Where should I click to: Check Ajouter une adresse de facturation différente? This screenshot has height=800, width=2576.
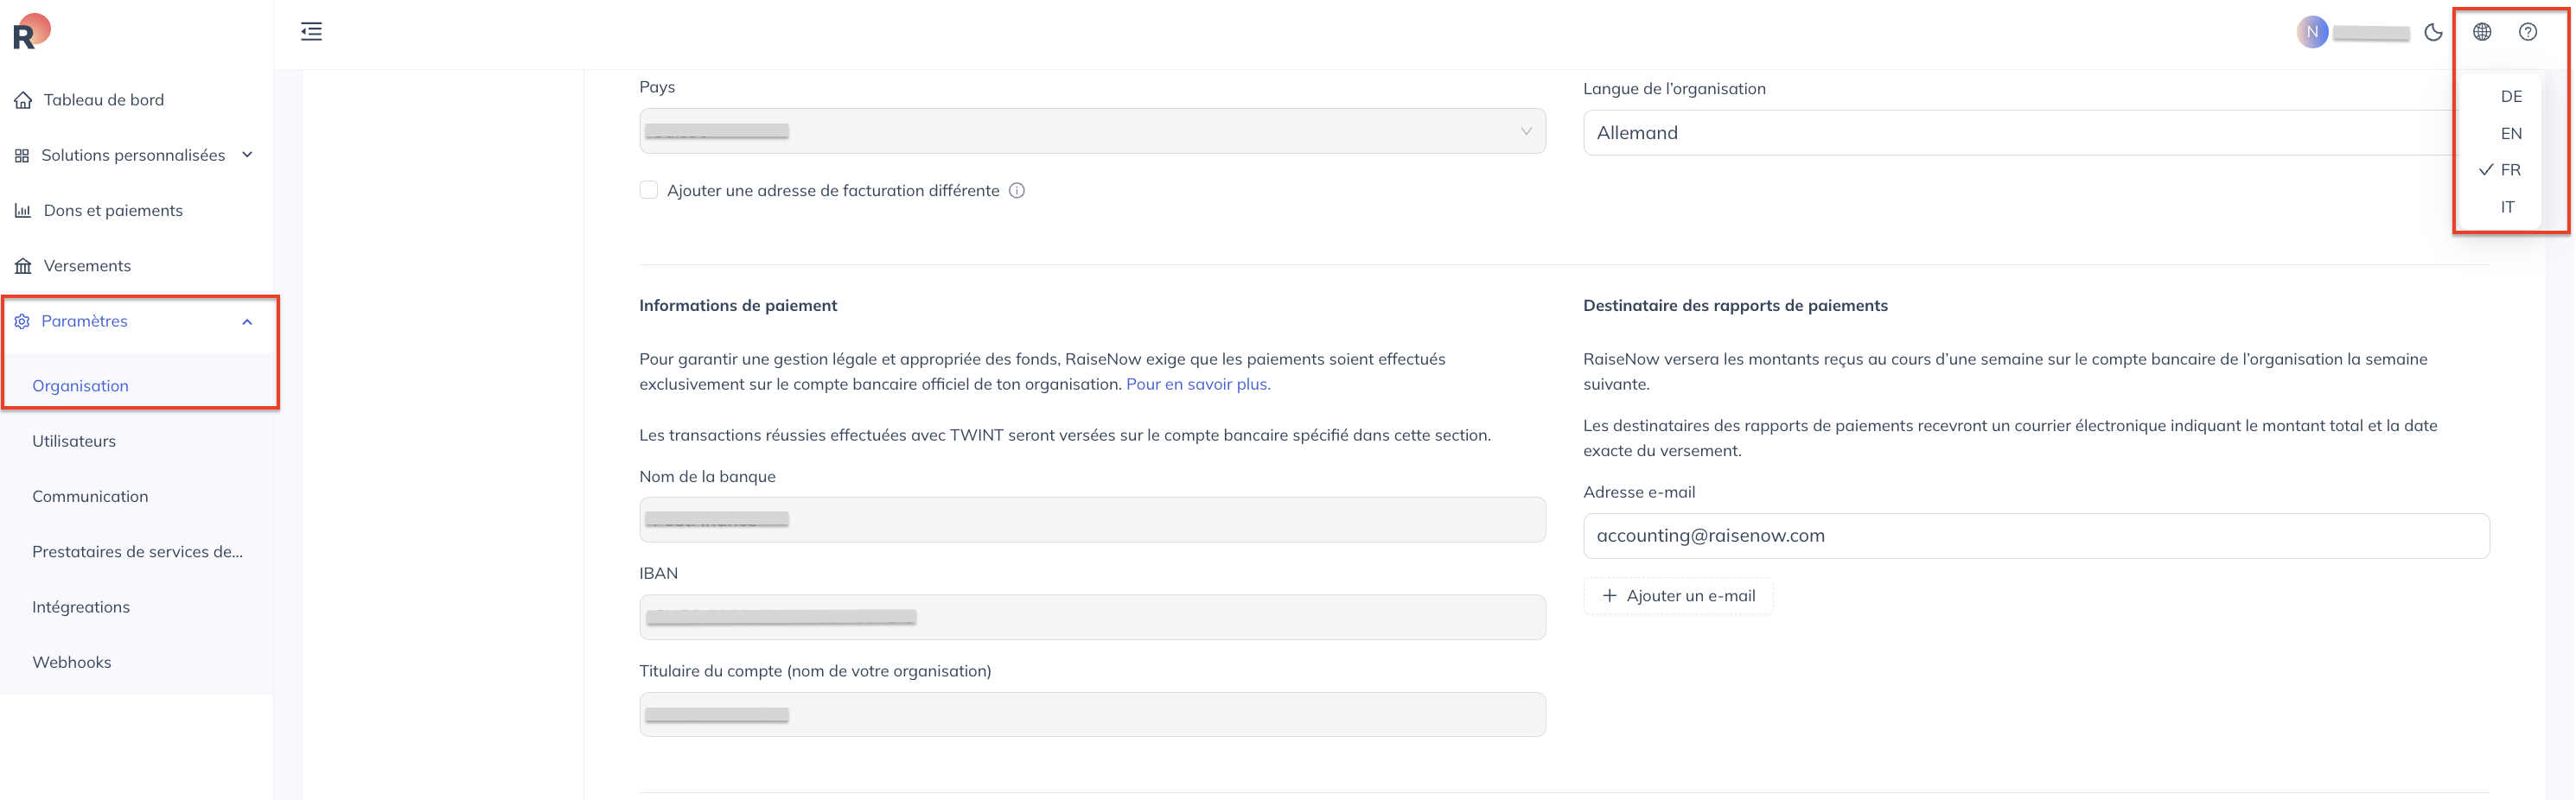coord(648,190)
